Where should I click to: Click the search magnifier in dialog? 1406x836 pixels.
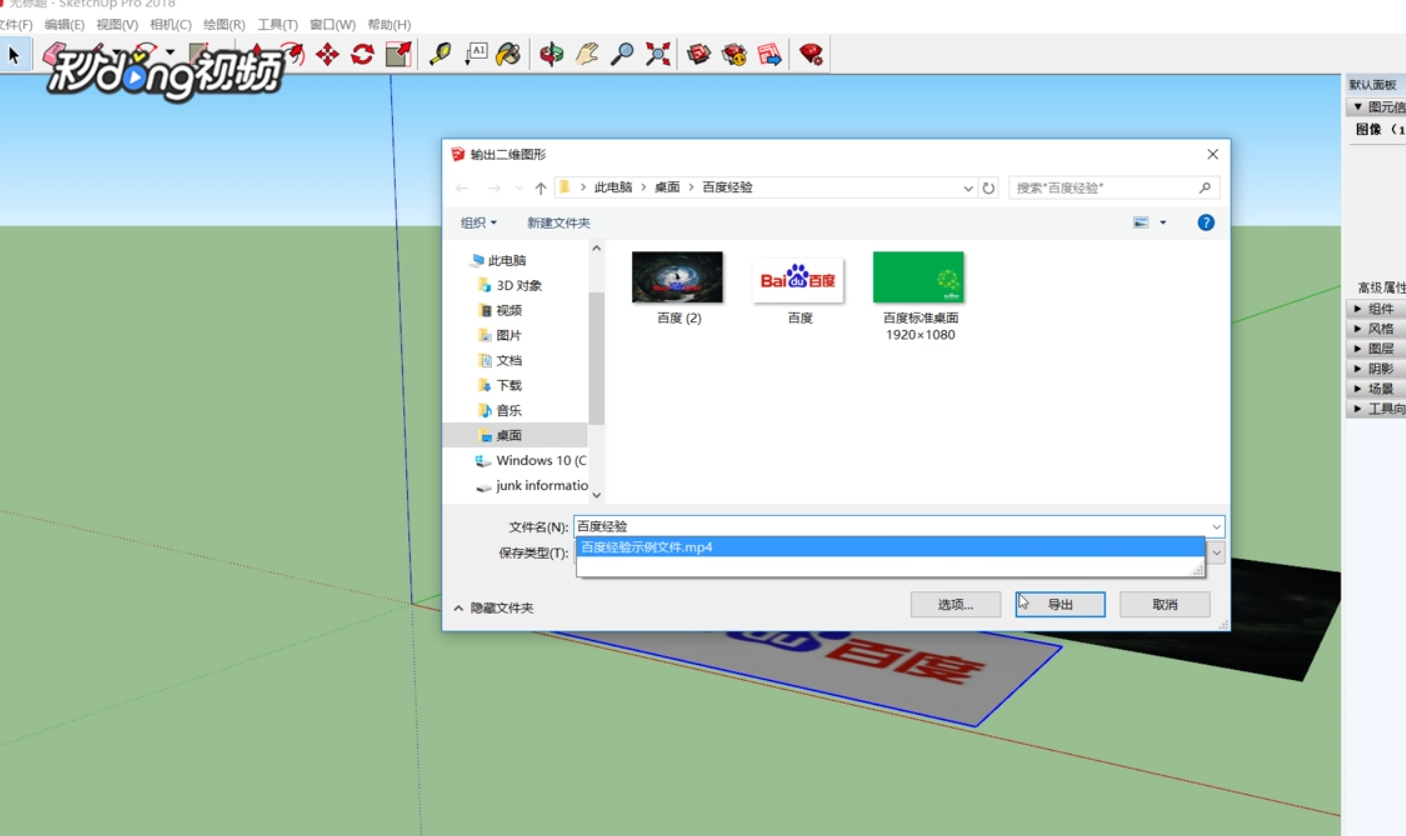click(1205, 187)
